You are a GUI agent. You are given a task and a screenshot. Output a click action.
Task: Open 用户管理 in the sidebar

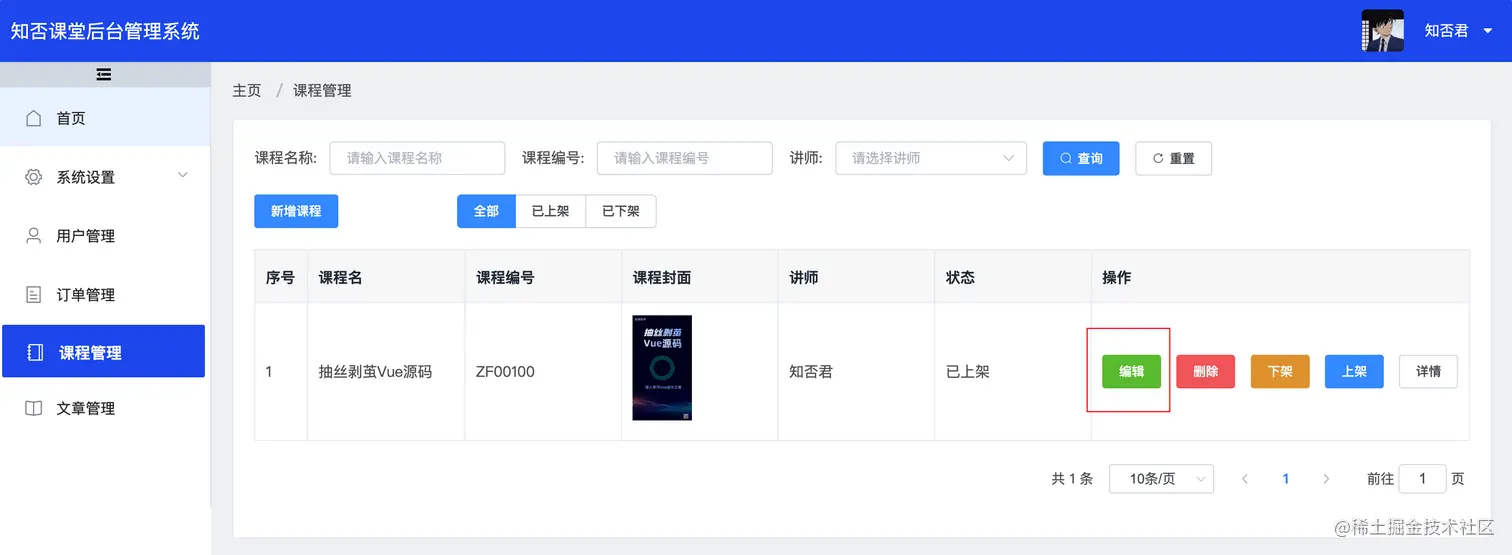coord(105,236)
